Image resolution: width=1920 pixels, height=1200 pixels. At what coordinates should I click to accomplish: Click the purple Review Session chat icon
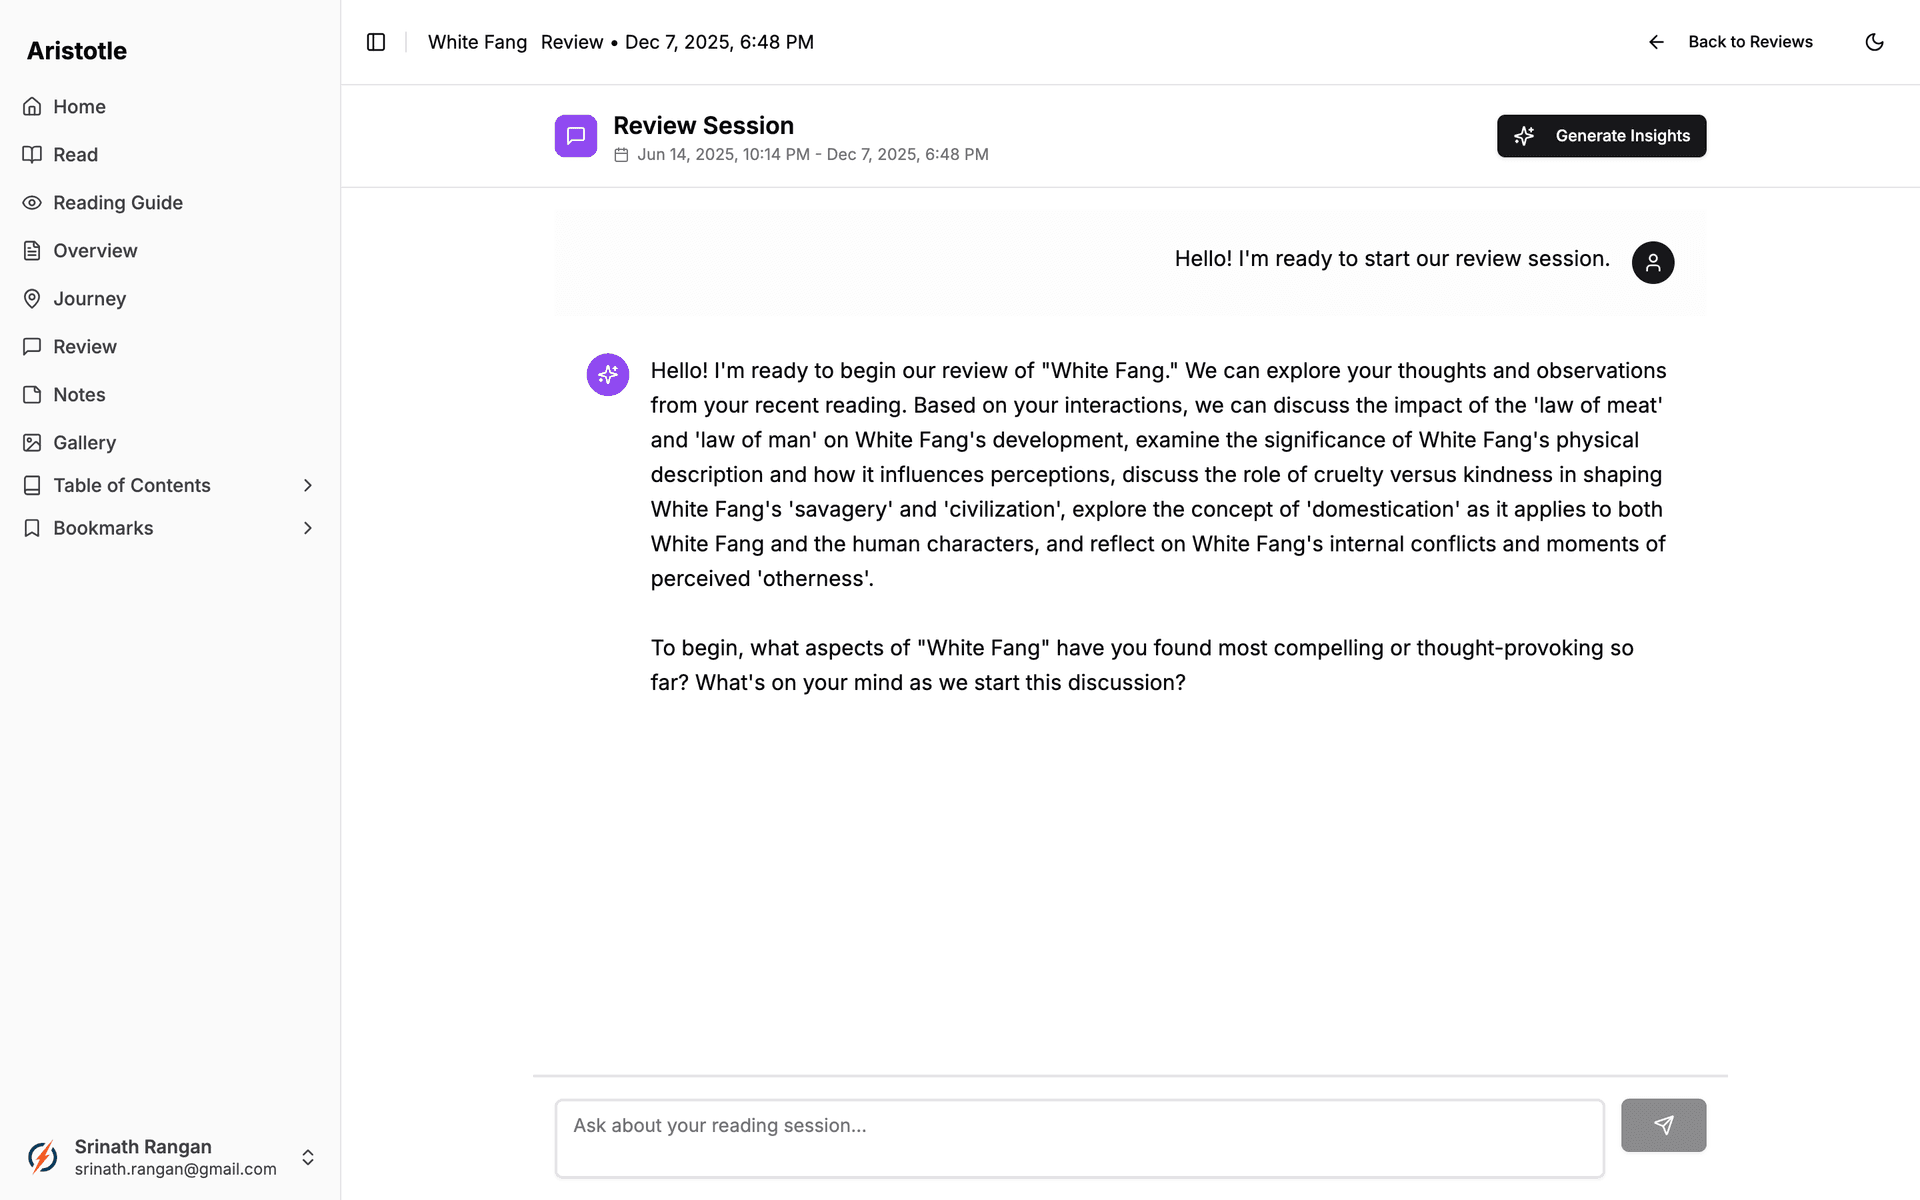point(576,136)
